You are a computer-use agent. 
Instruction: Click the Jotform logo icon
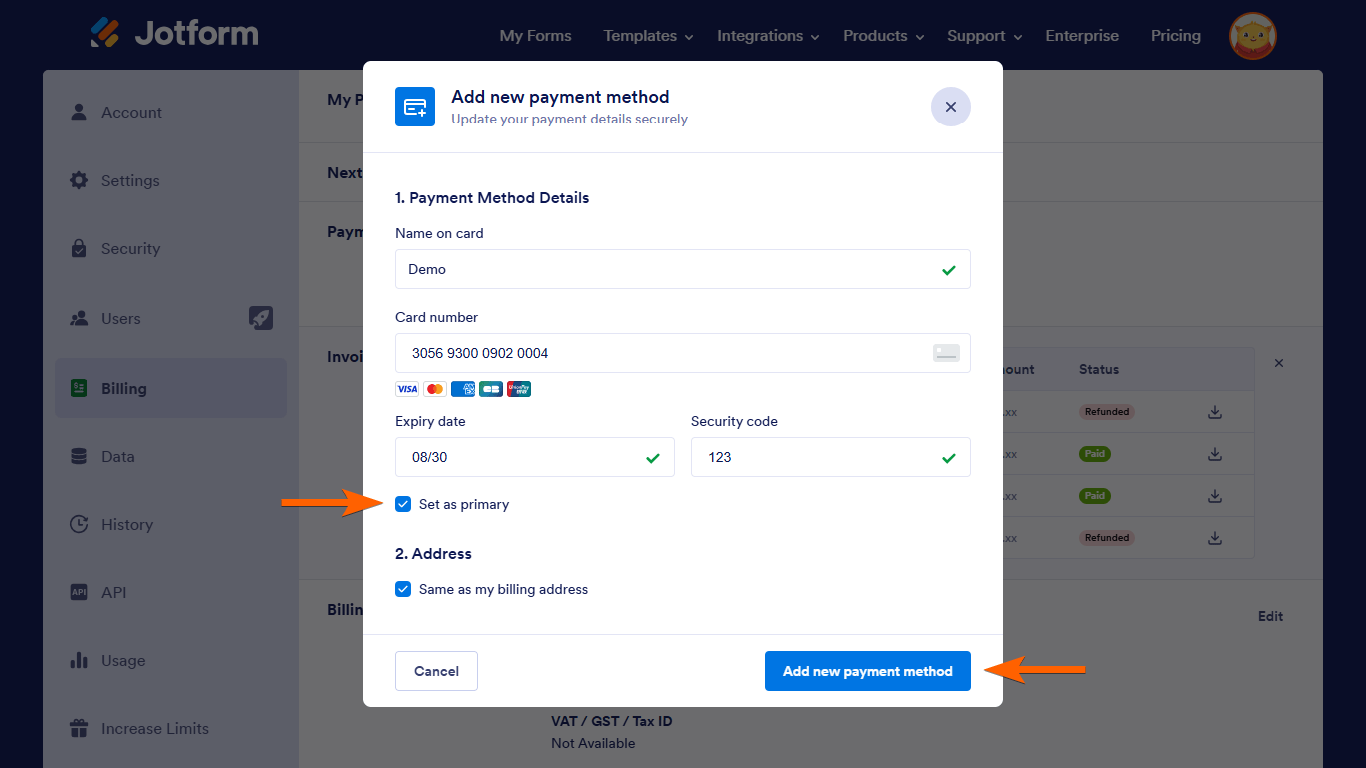tap(105, 34)
